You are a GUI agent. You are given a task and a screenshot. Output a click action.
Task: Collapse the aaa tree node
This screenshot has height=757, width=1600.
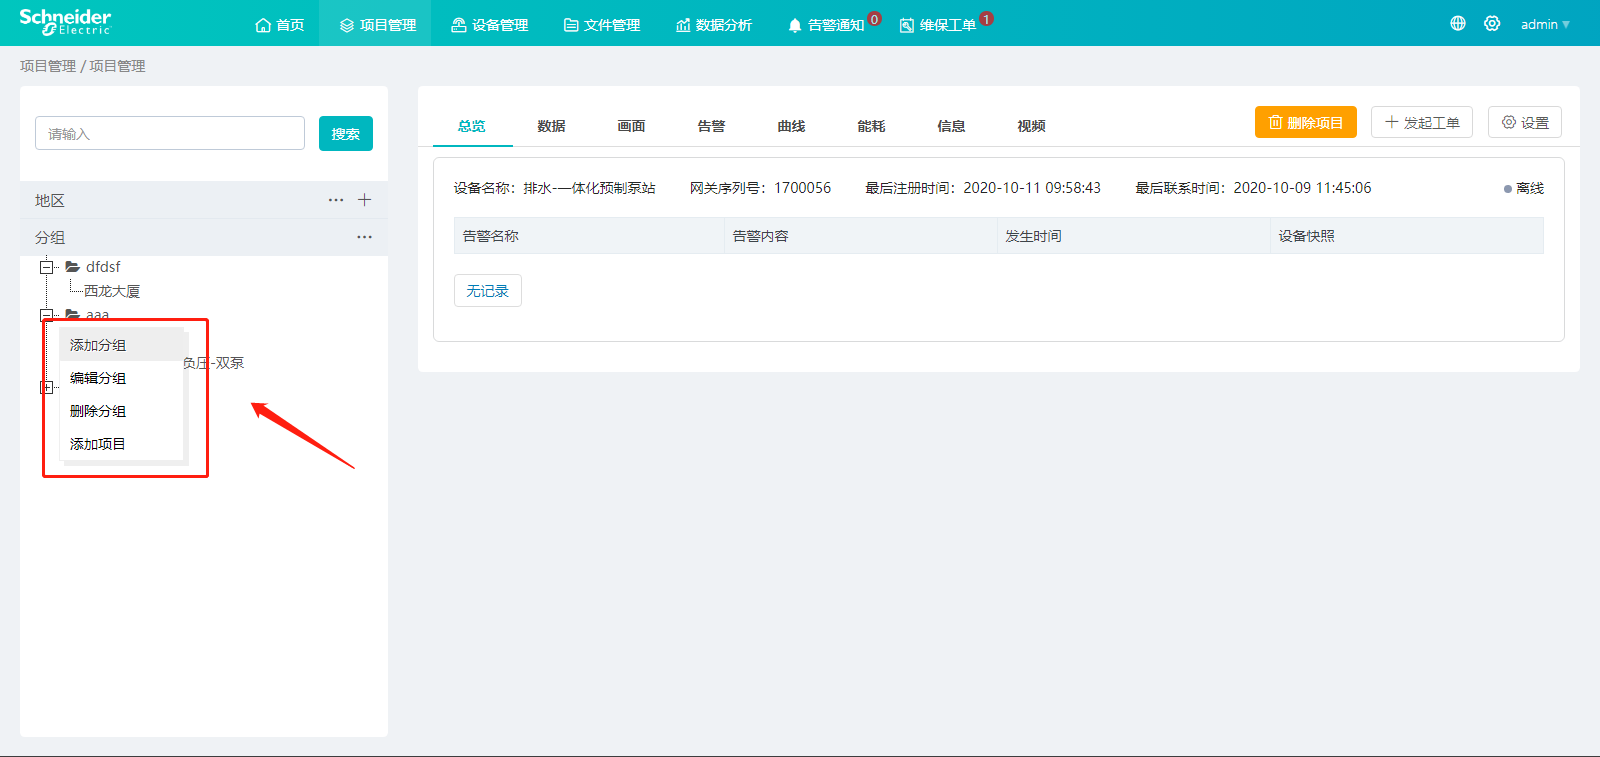click(x=46, y=316)
